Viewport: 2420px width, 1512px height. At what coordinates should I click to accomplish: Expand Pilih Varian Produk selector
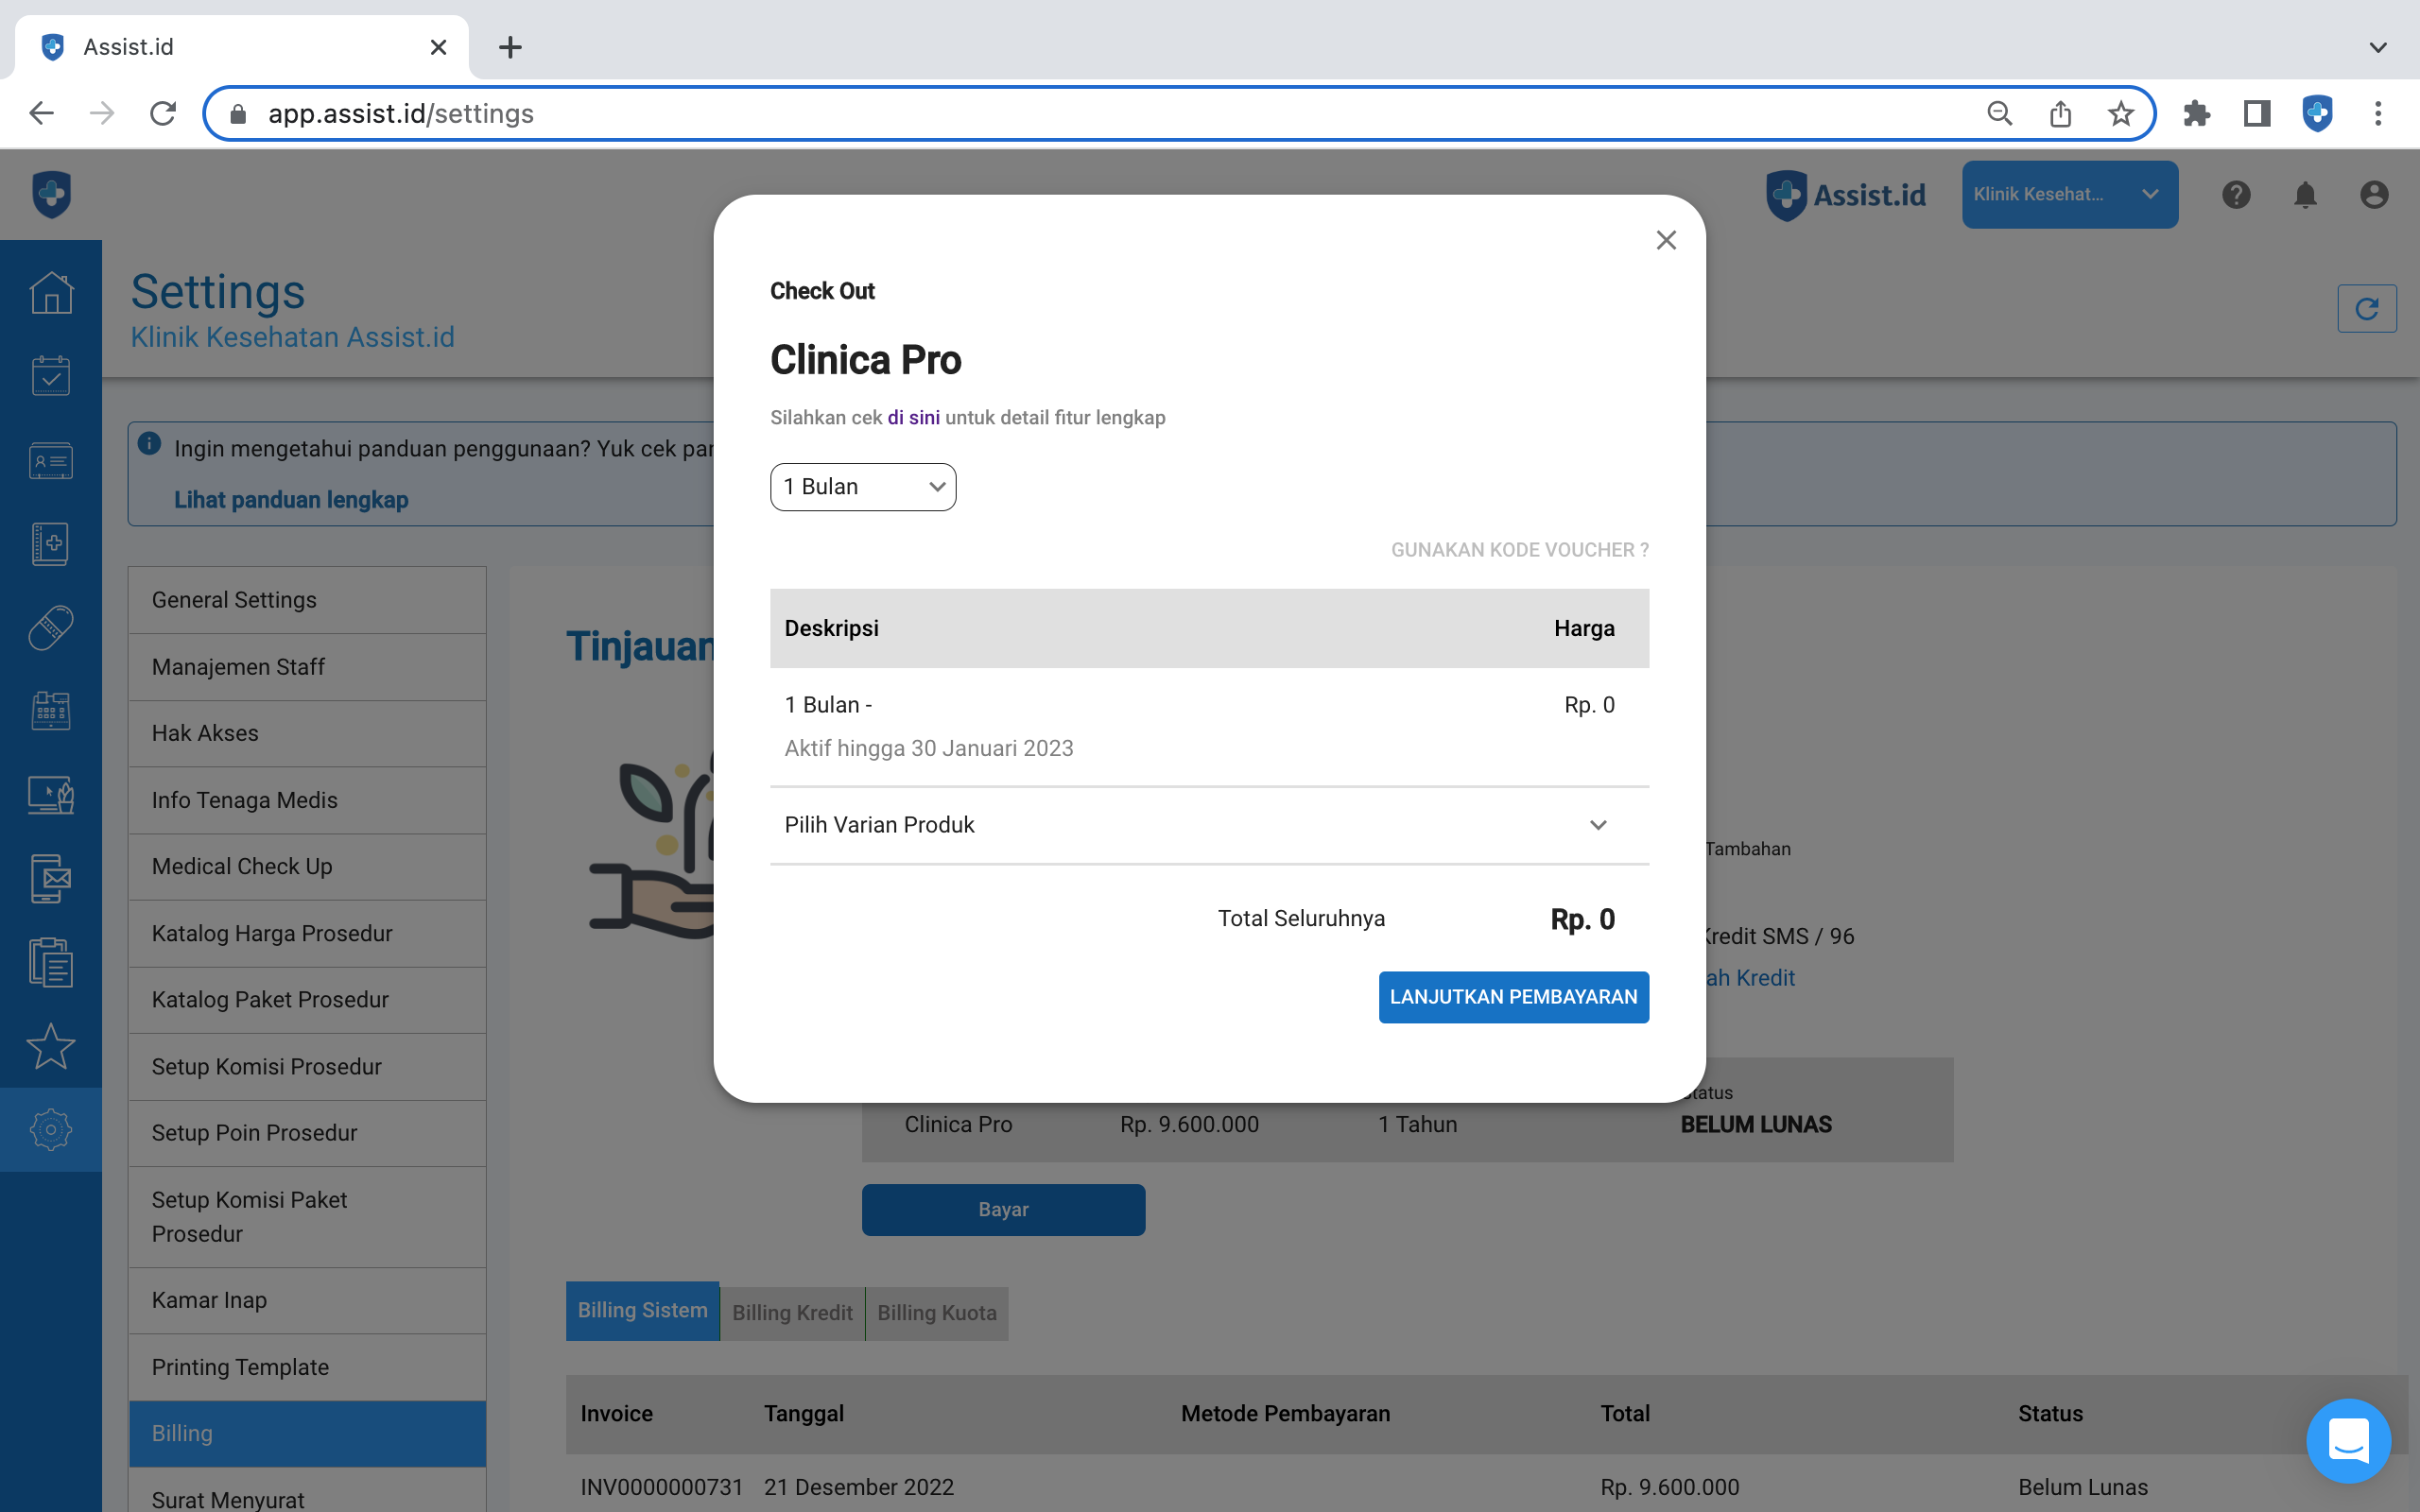[1208, 825]
